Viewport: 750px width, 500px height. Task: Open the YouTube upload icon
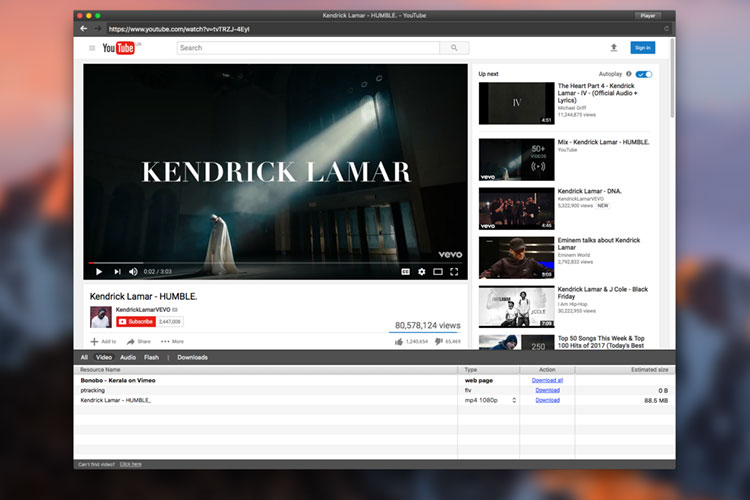coord(614,47)
